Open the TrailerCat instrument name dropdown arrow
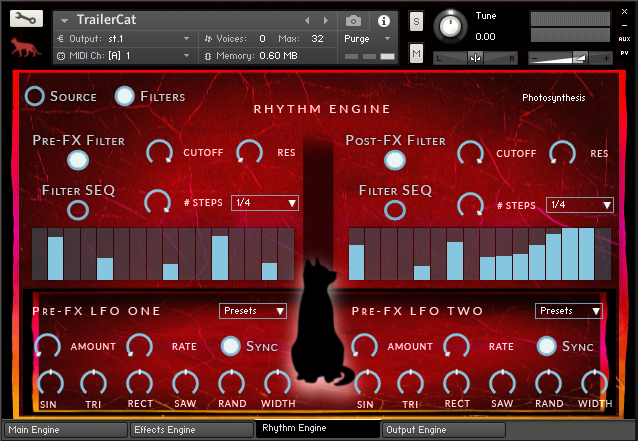 coord(64,20)
